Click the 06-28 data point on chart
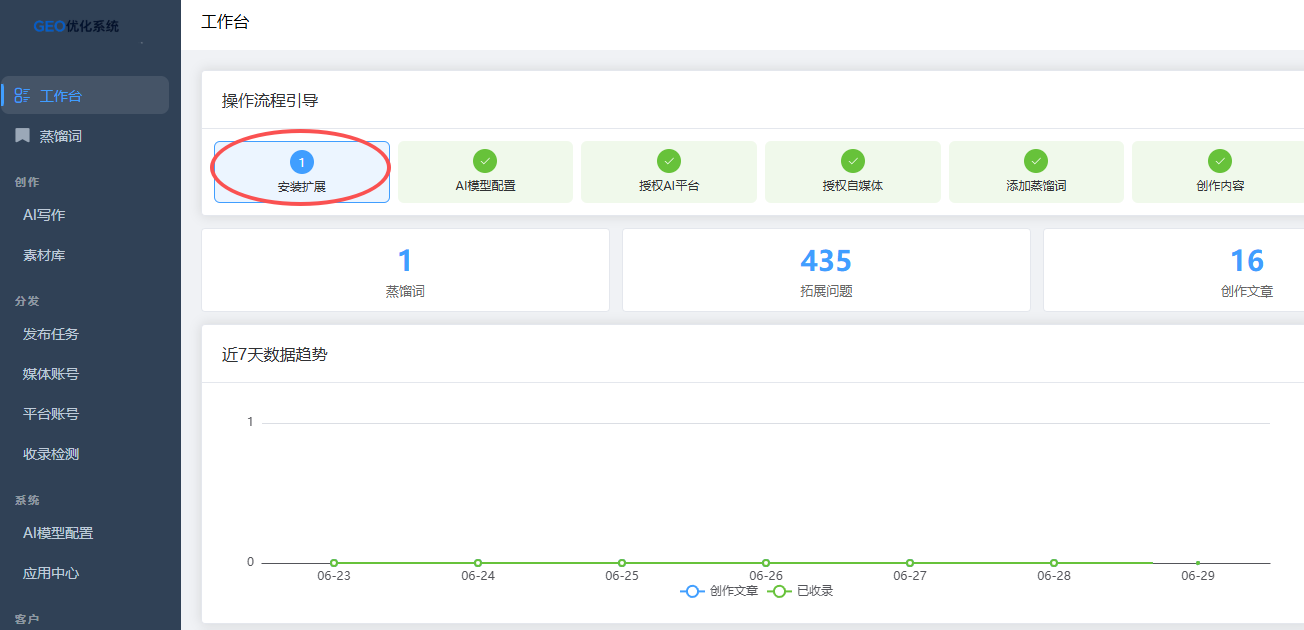 [1054, 563]
